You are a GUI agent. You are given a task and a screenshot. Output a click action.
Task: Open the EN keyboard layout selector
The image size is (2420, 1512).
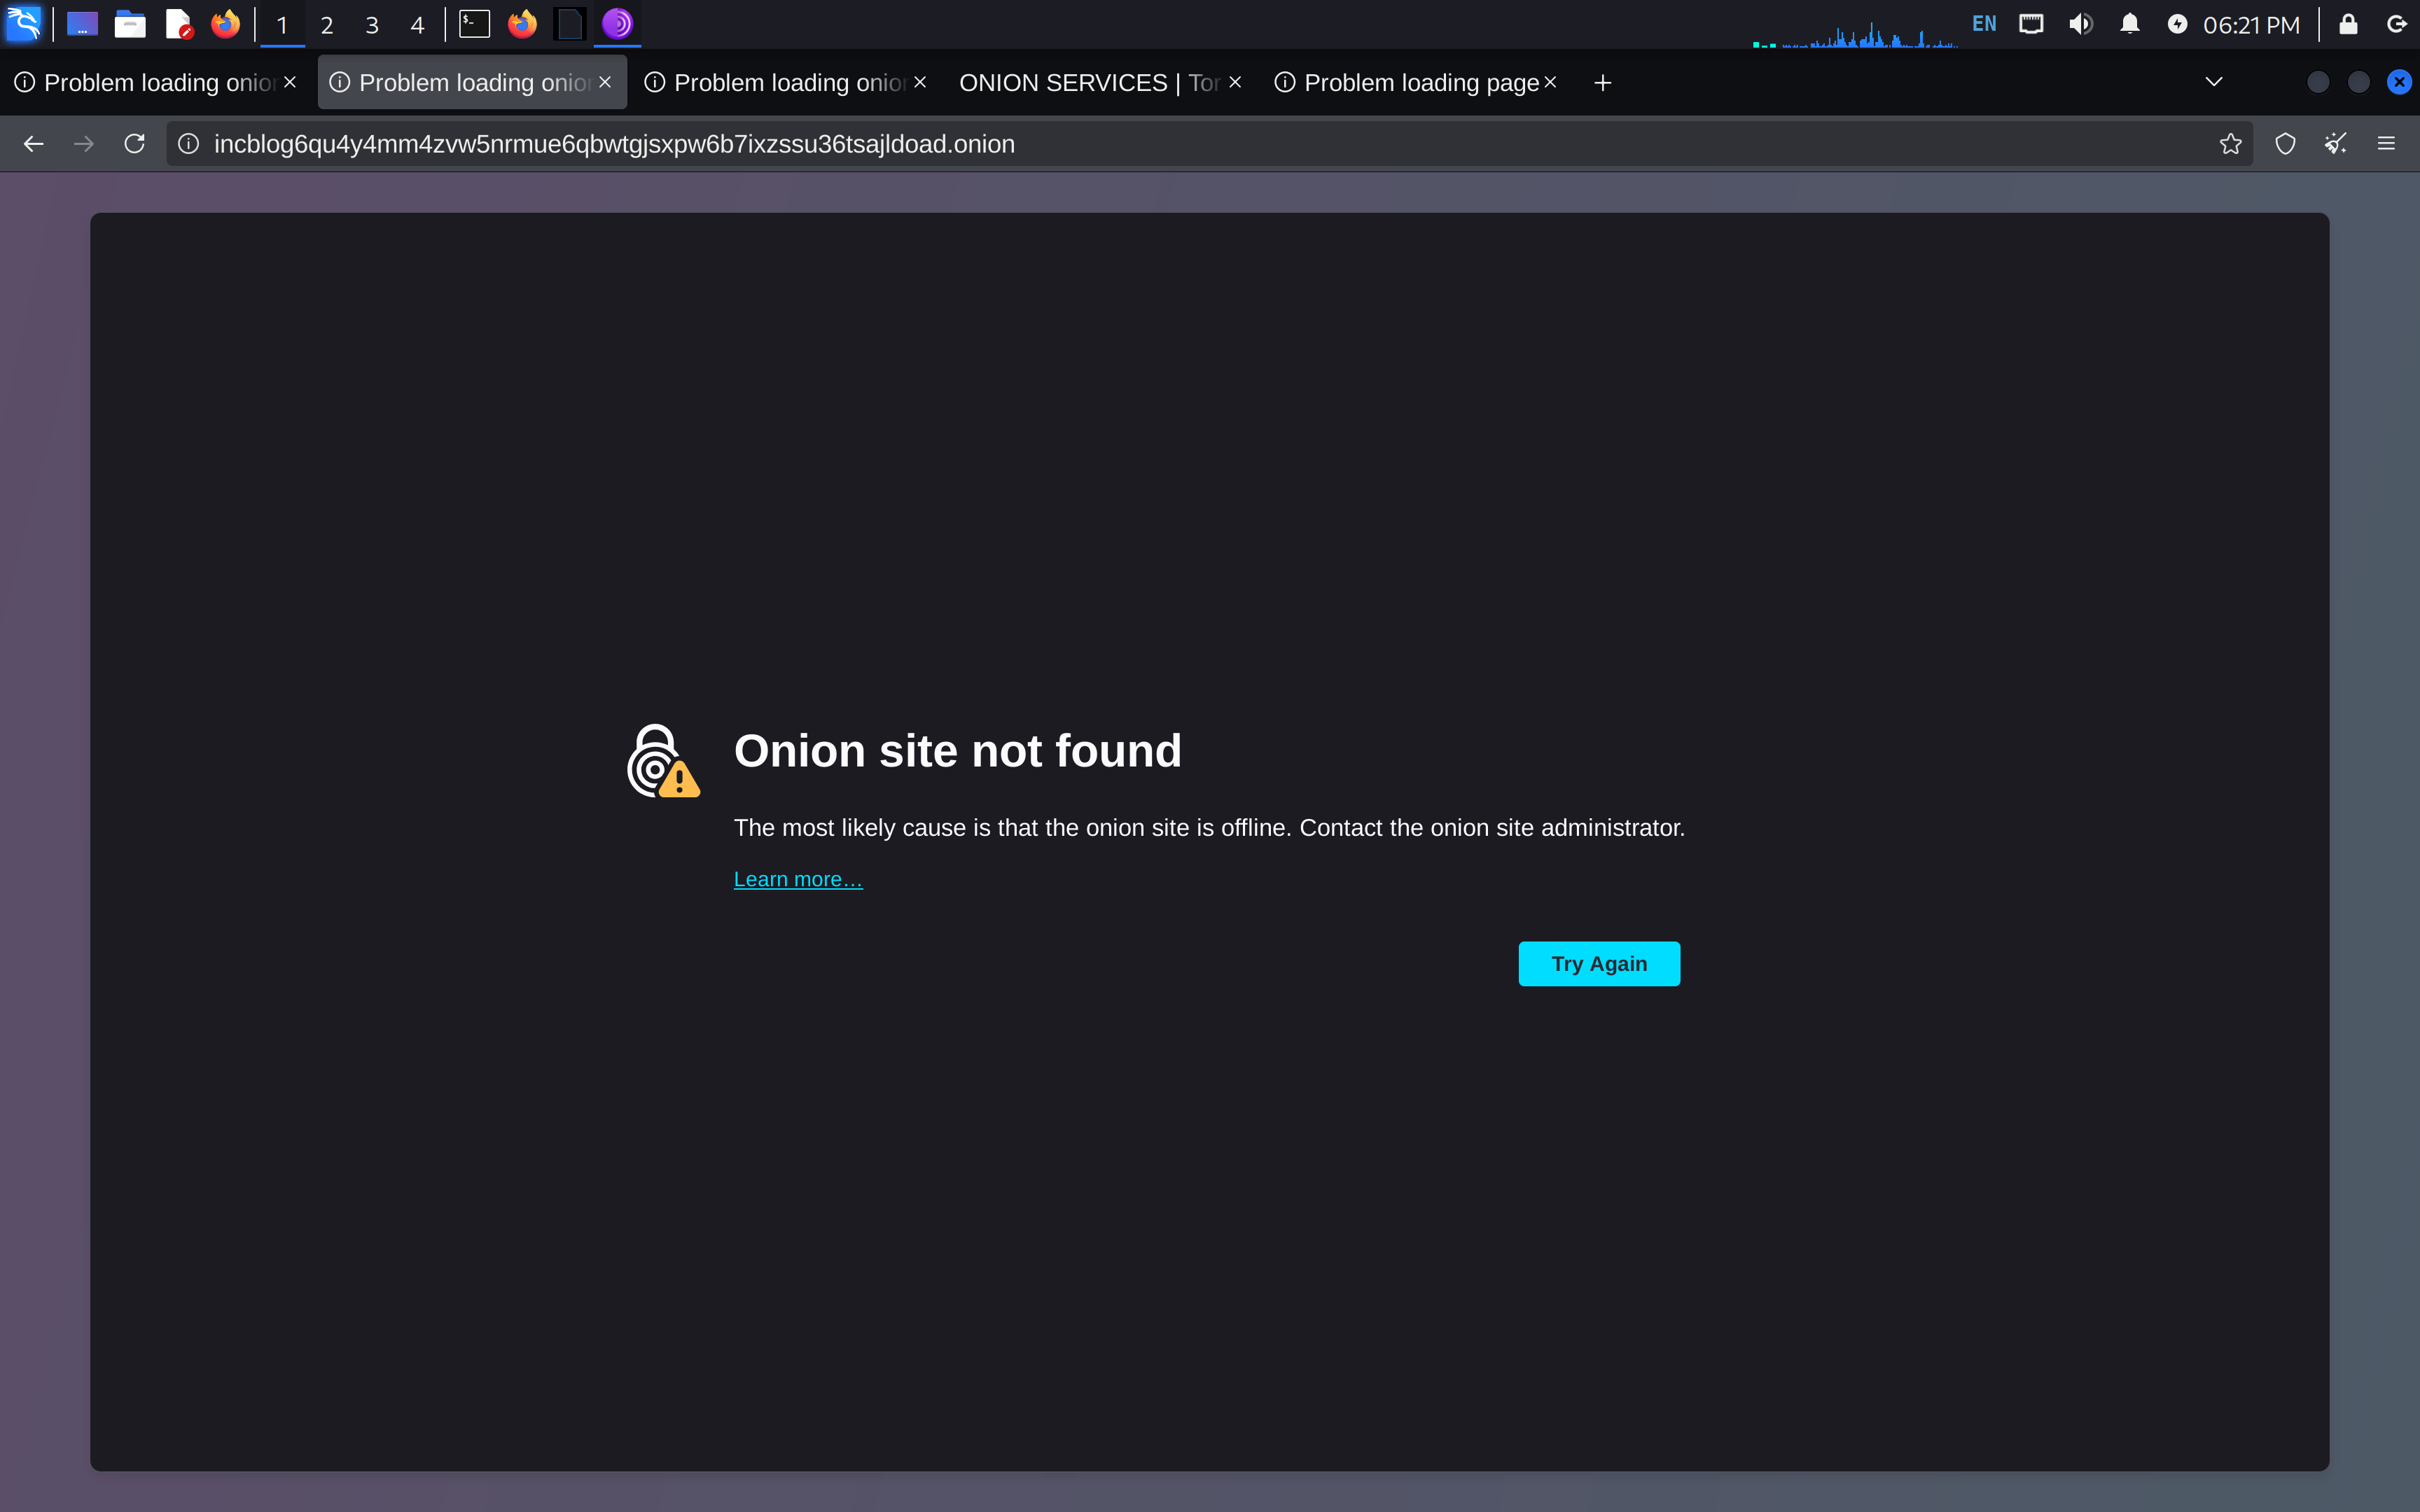[x=1982, y=24]
